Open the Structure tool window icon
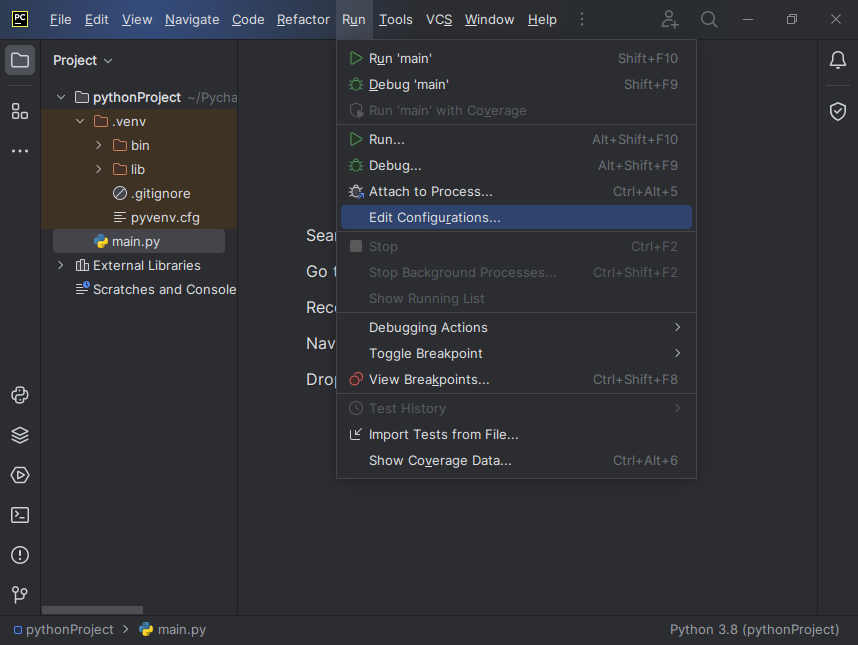858x645 pixels. pyautogui.click(x=20, y=111)
